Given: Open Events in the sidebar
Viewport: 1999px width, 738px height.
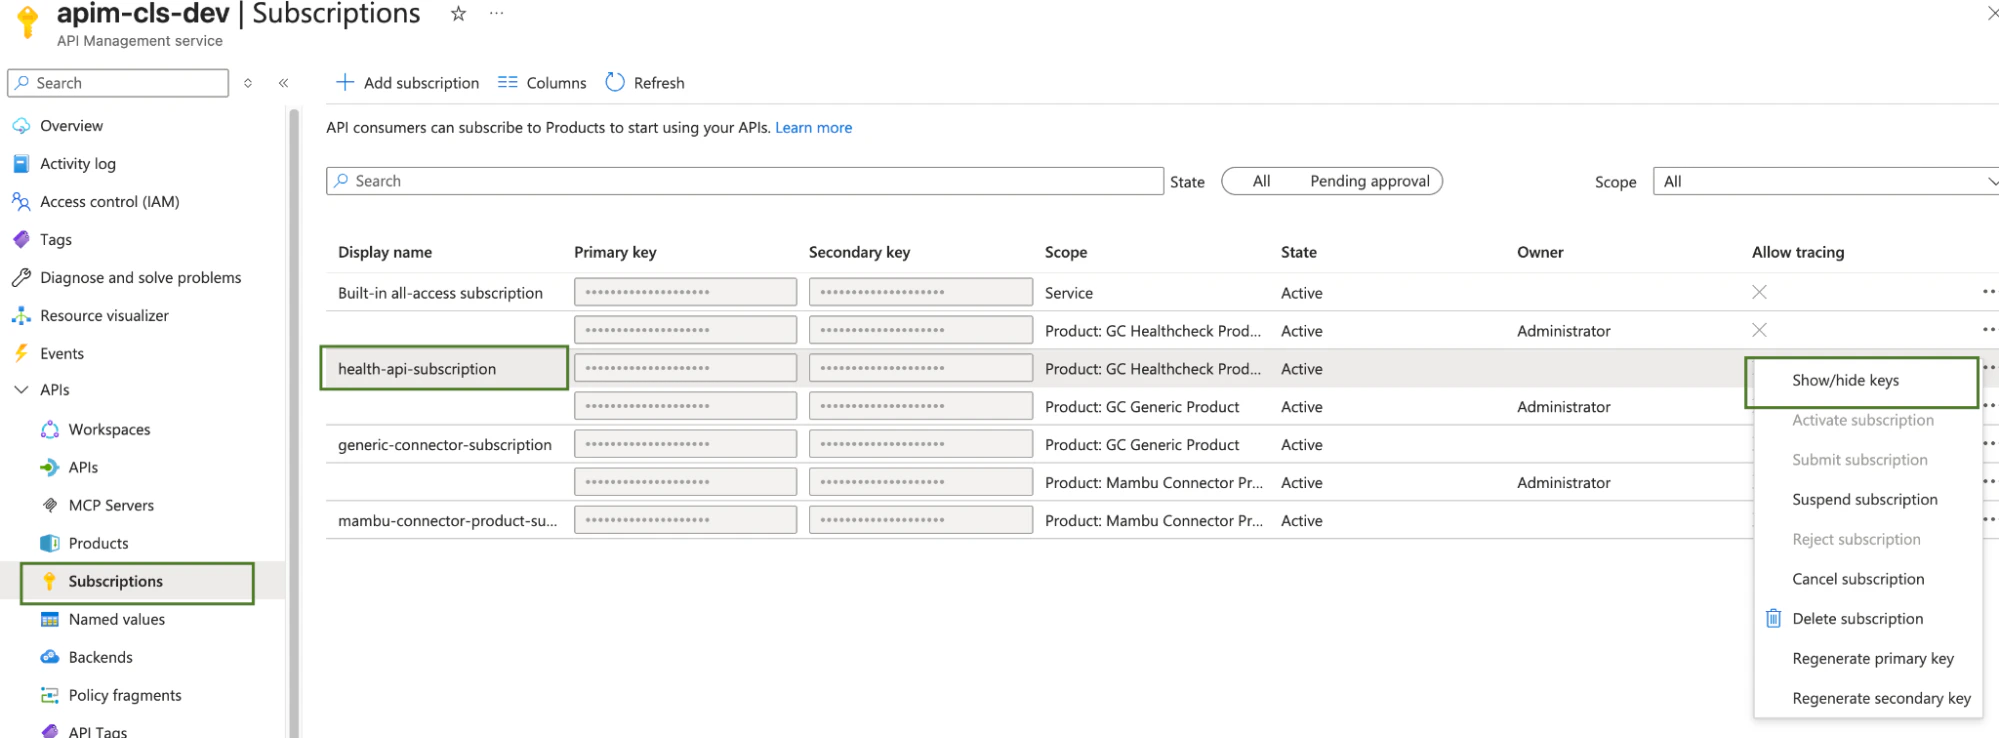Looking at the screenshot, I should 62,354.
